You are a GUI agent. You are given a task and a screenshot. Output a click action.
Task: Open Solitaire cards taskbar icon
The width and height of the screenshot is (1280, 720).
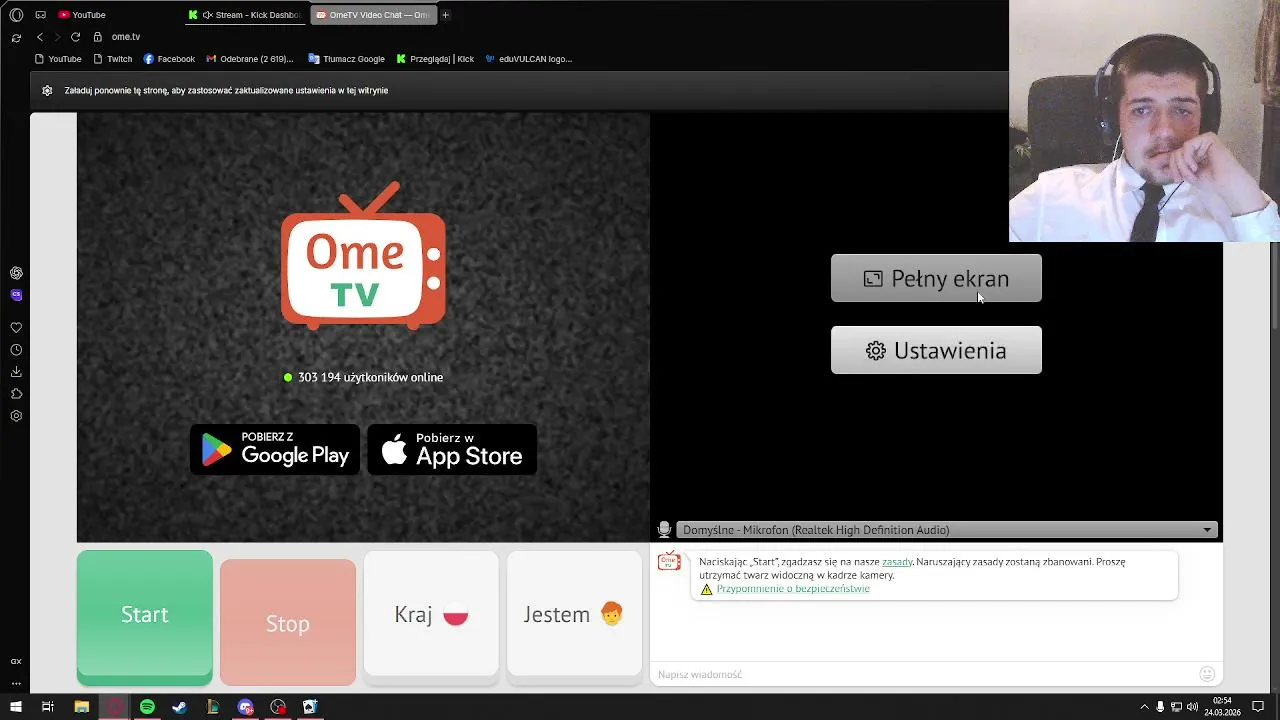[310, 707]
